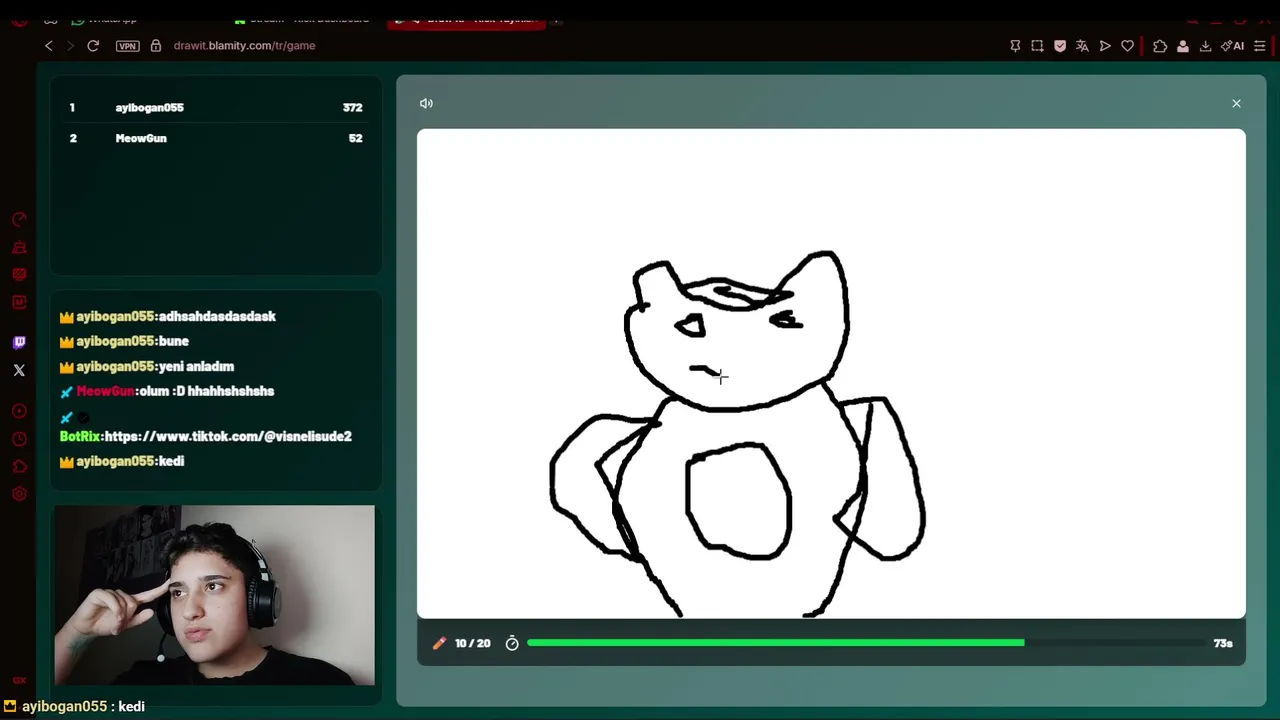
Task: Click the white drawing canvas with the cat sketch
Action: click(831, 373)
